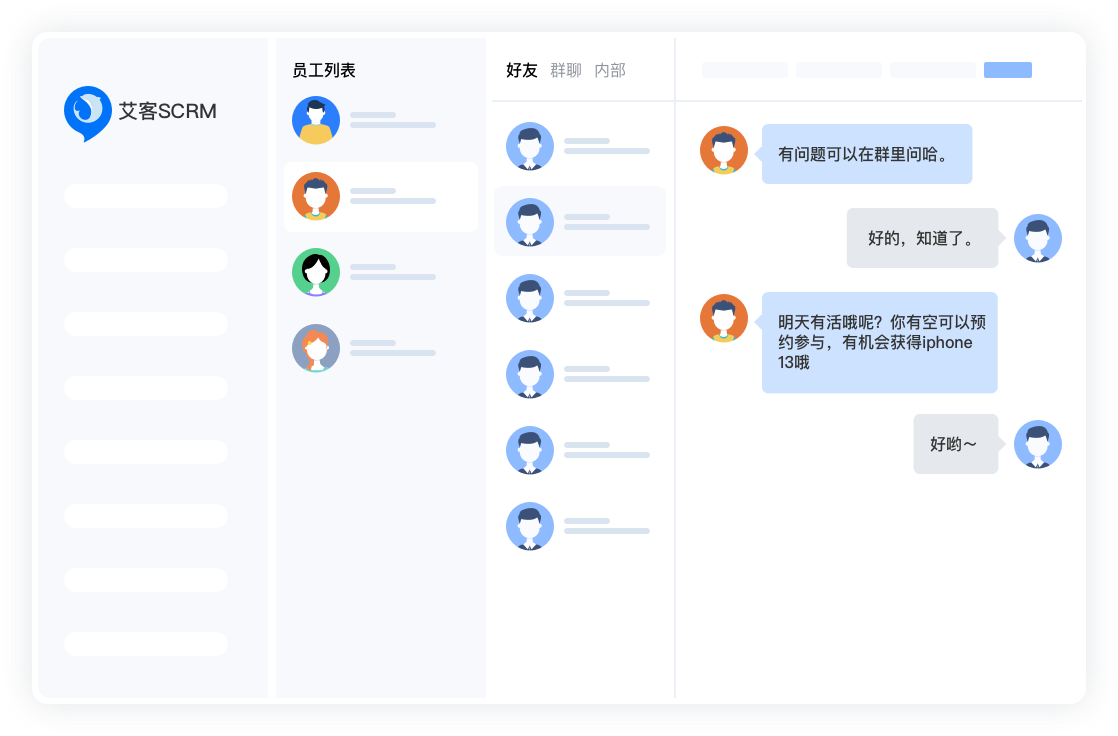Click the reply bubble 好的，知道了。
Viewport: 1118px width, 736px height.
tap(922, 238)
